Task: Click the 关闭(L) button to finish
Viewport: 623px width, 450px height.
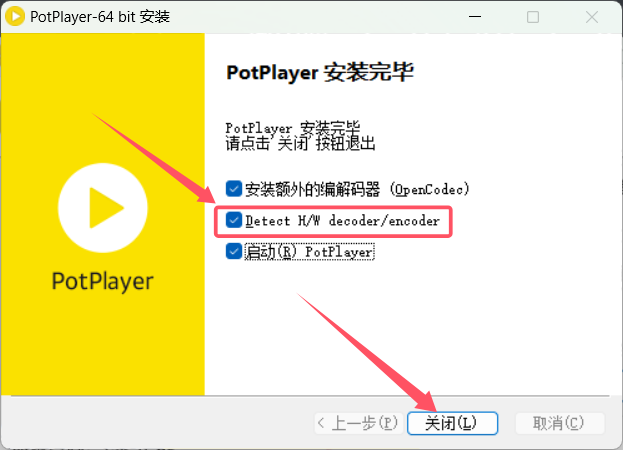Action: click(452, 423)
